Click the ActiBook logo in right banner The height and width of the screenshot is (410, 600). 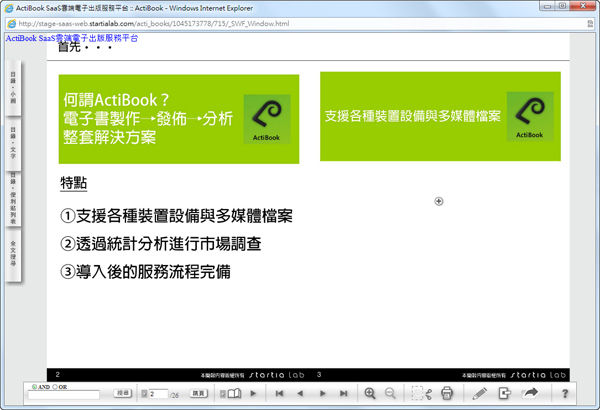(x=530, y=116)
